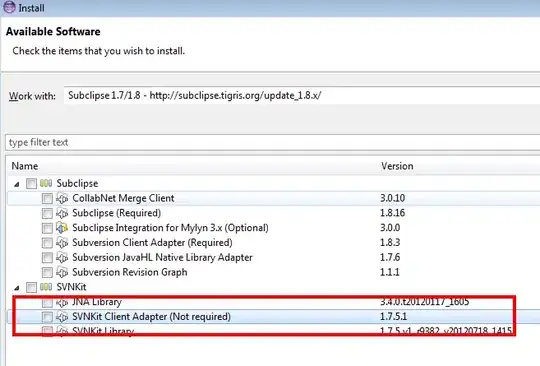540x366 pixels.
Task: Click the JNA Library plugin icon
Action: coord(62,302)
